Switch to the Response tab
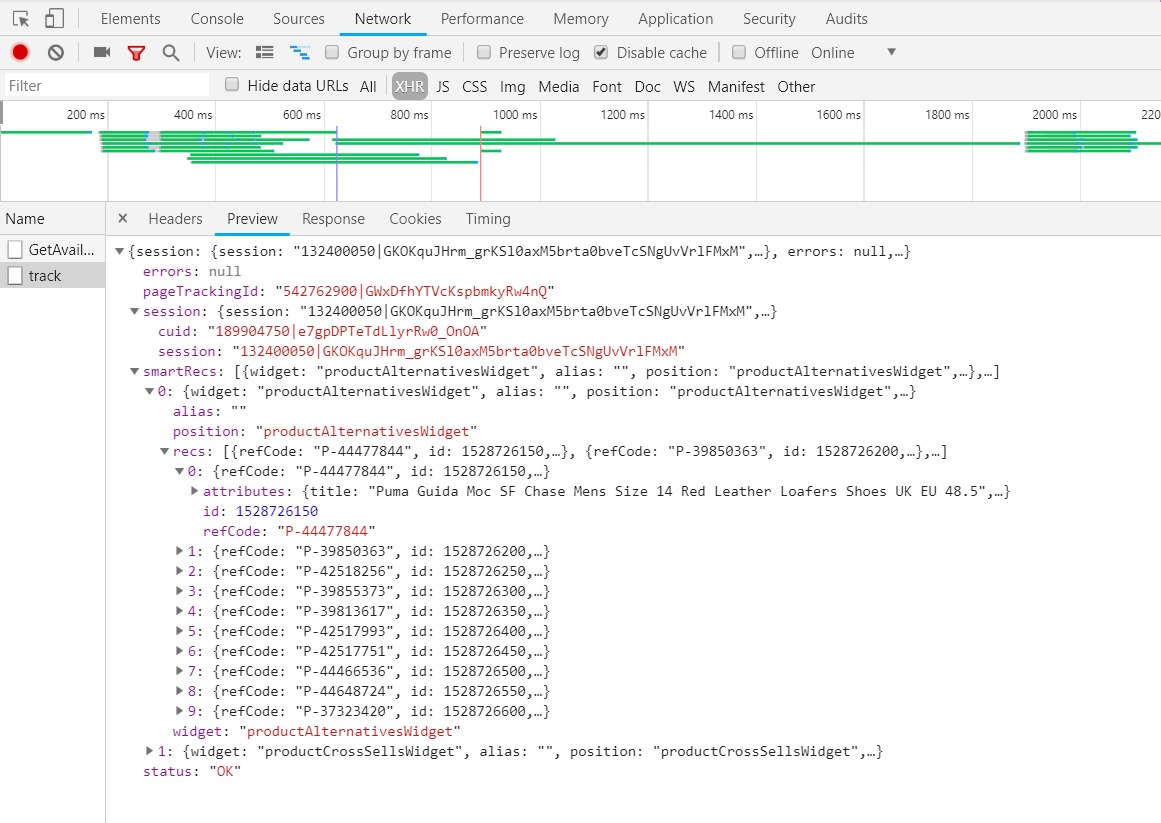The image size is (1161, 823). pyautogui.click(x=333, y=219)
